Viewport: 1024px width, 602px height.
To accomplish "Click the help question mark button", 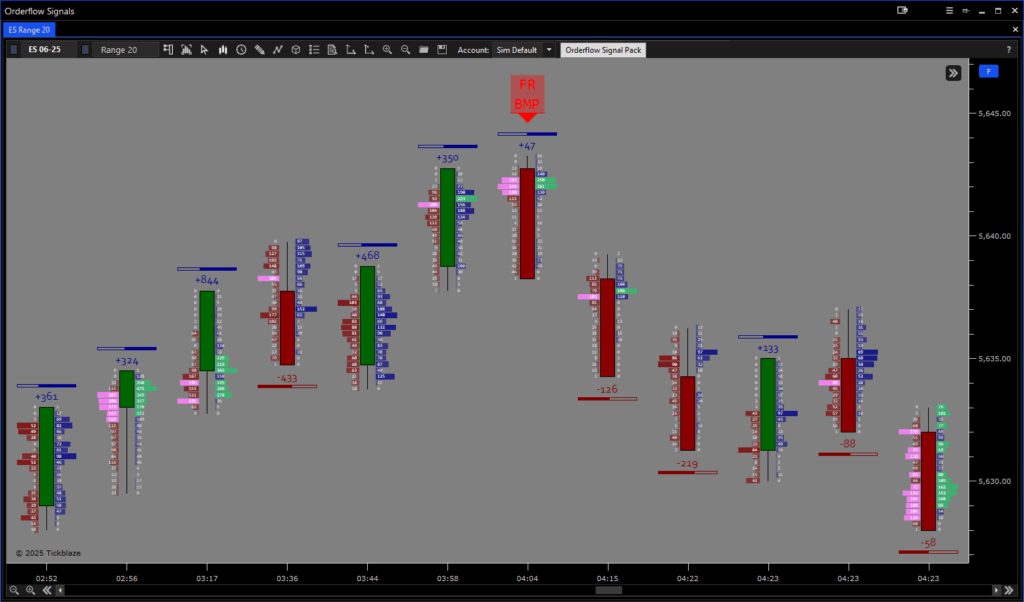I will (x=1008, y=49).
